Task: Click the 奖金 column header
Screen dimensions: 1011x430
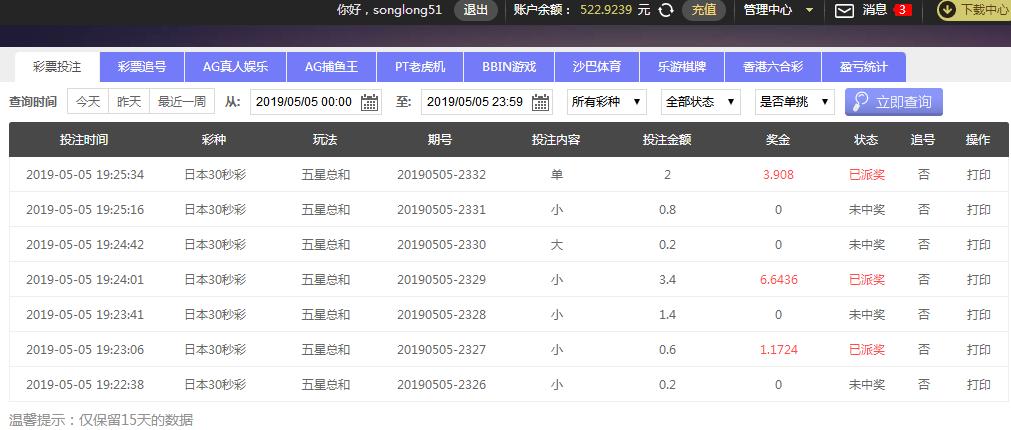Action: (778, 140)
